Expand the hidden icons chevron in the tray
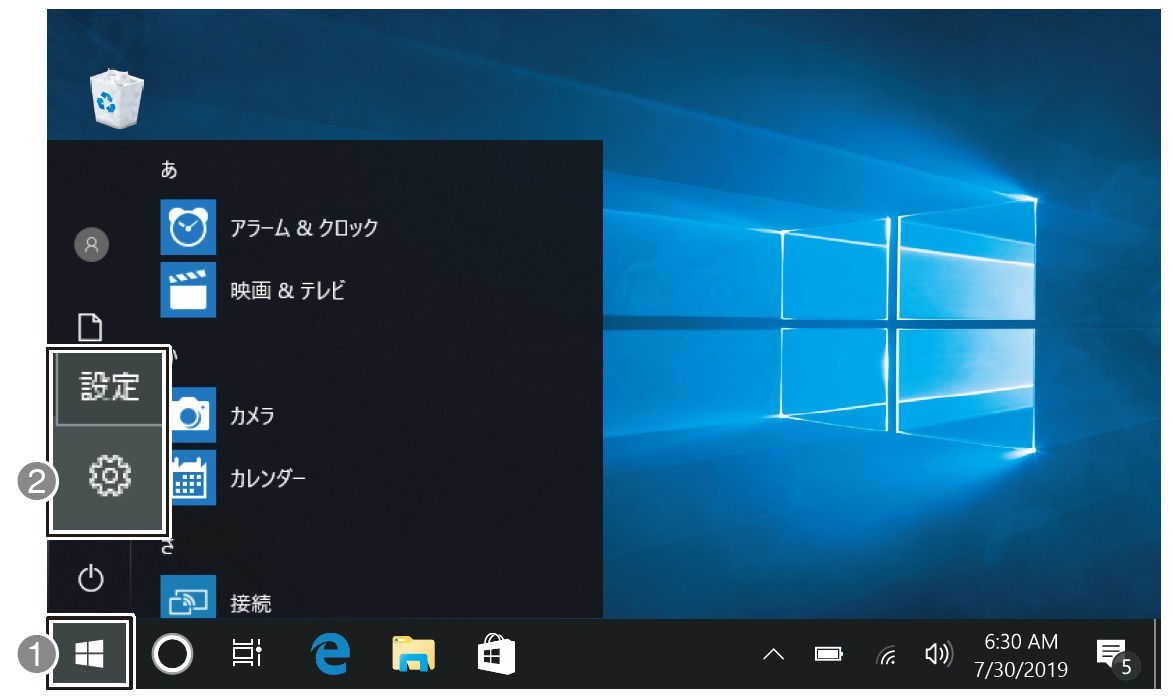Viewport: 1173px width, 699px height. click(x=772, y=654)
